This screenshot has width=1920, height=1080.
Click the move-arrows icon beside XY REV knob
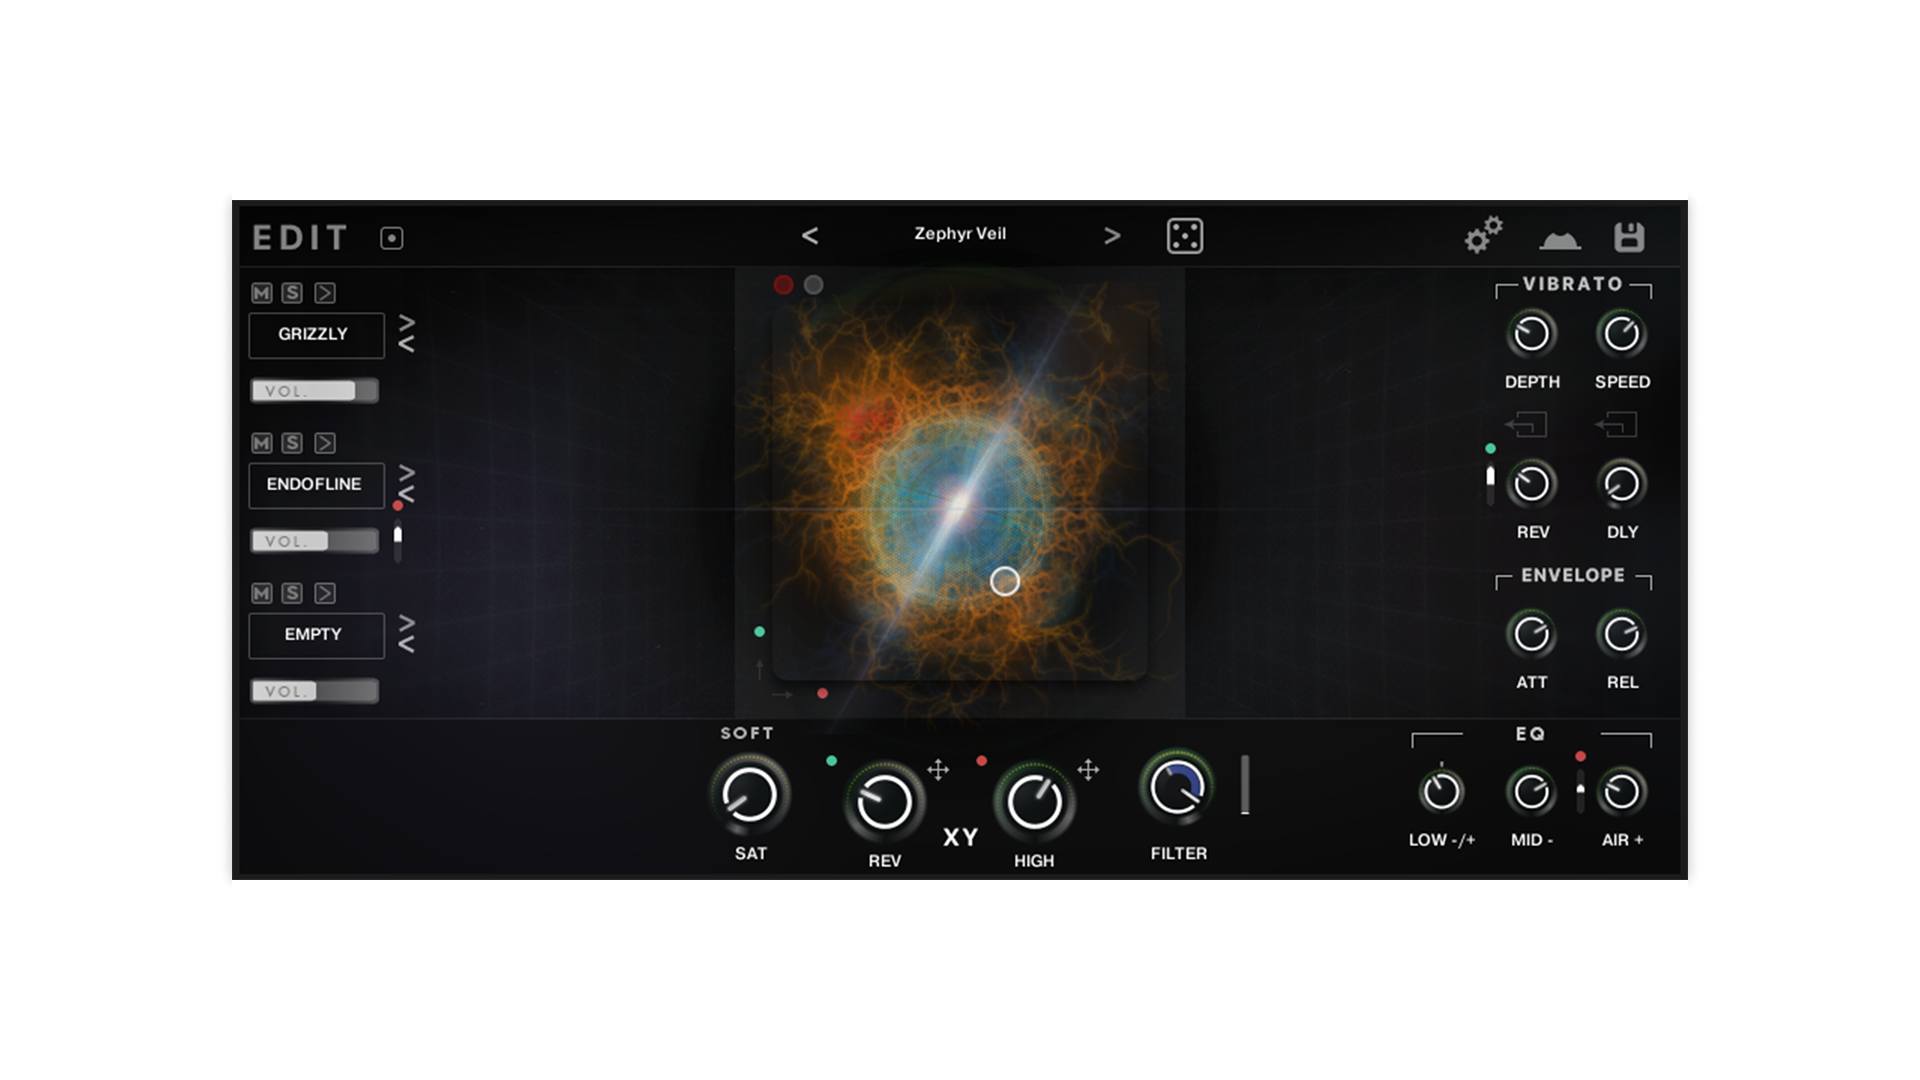click(x=938, y=769)
